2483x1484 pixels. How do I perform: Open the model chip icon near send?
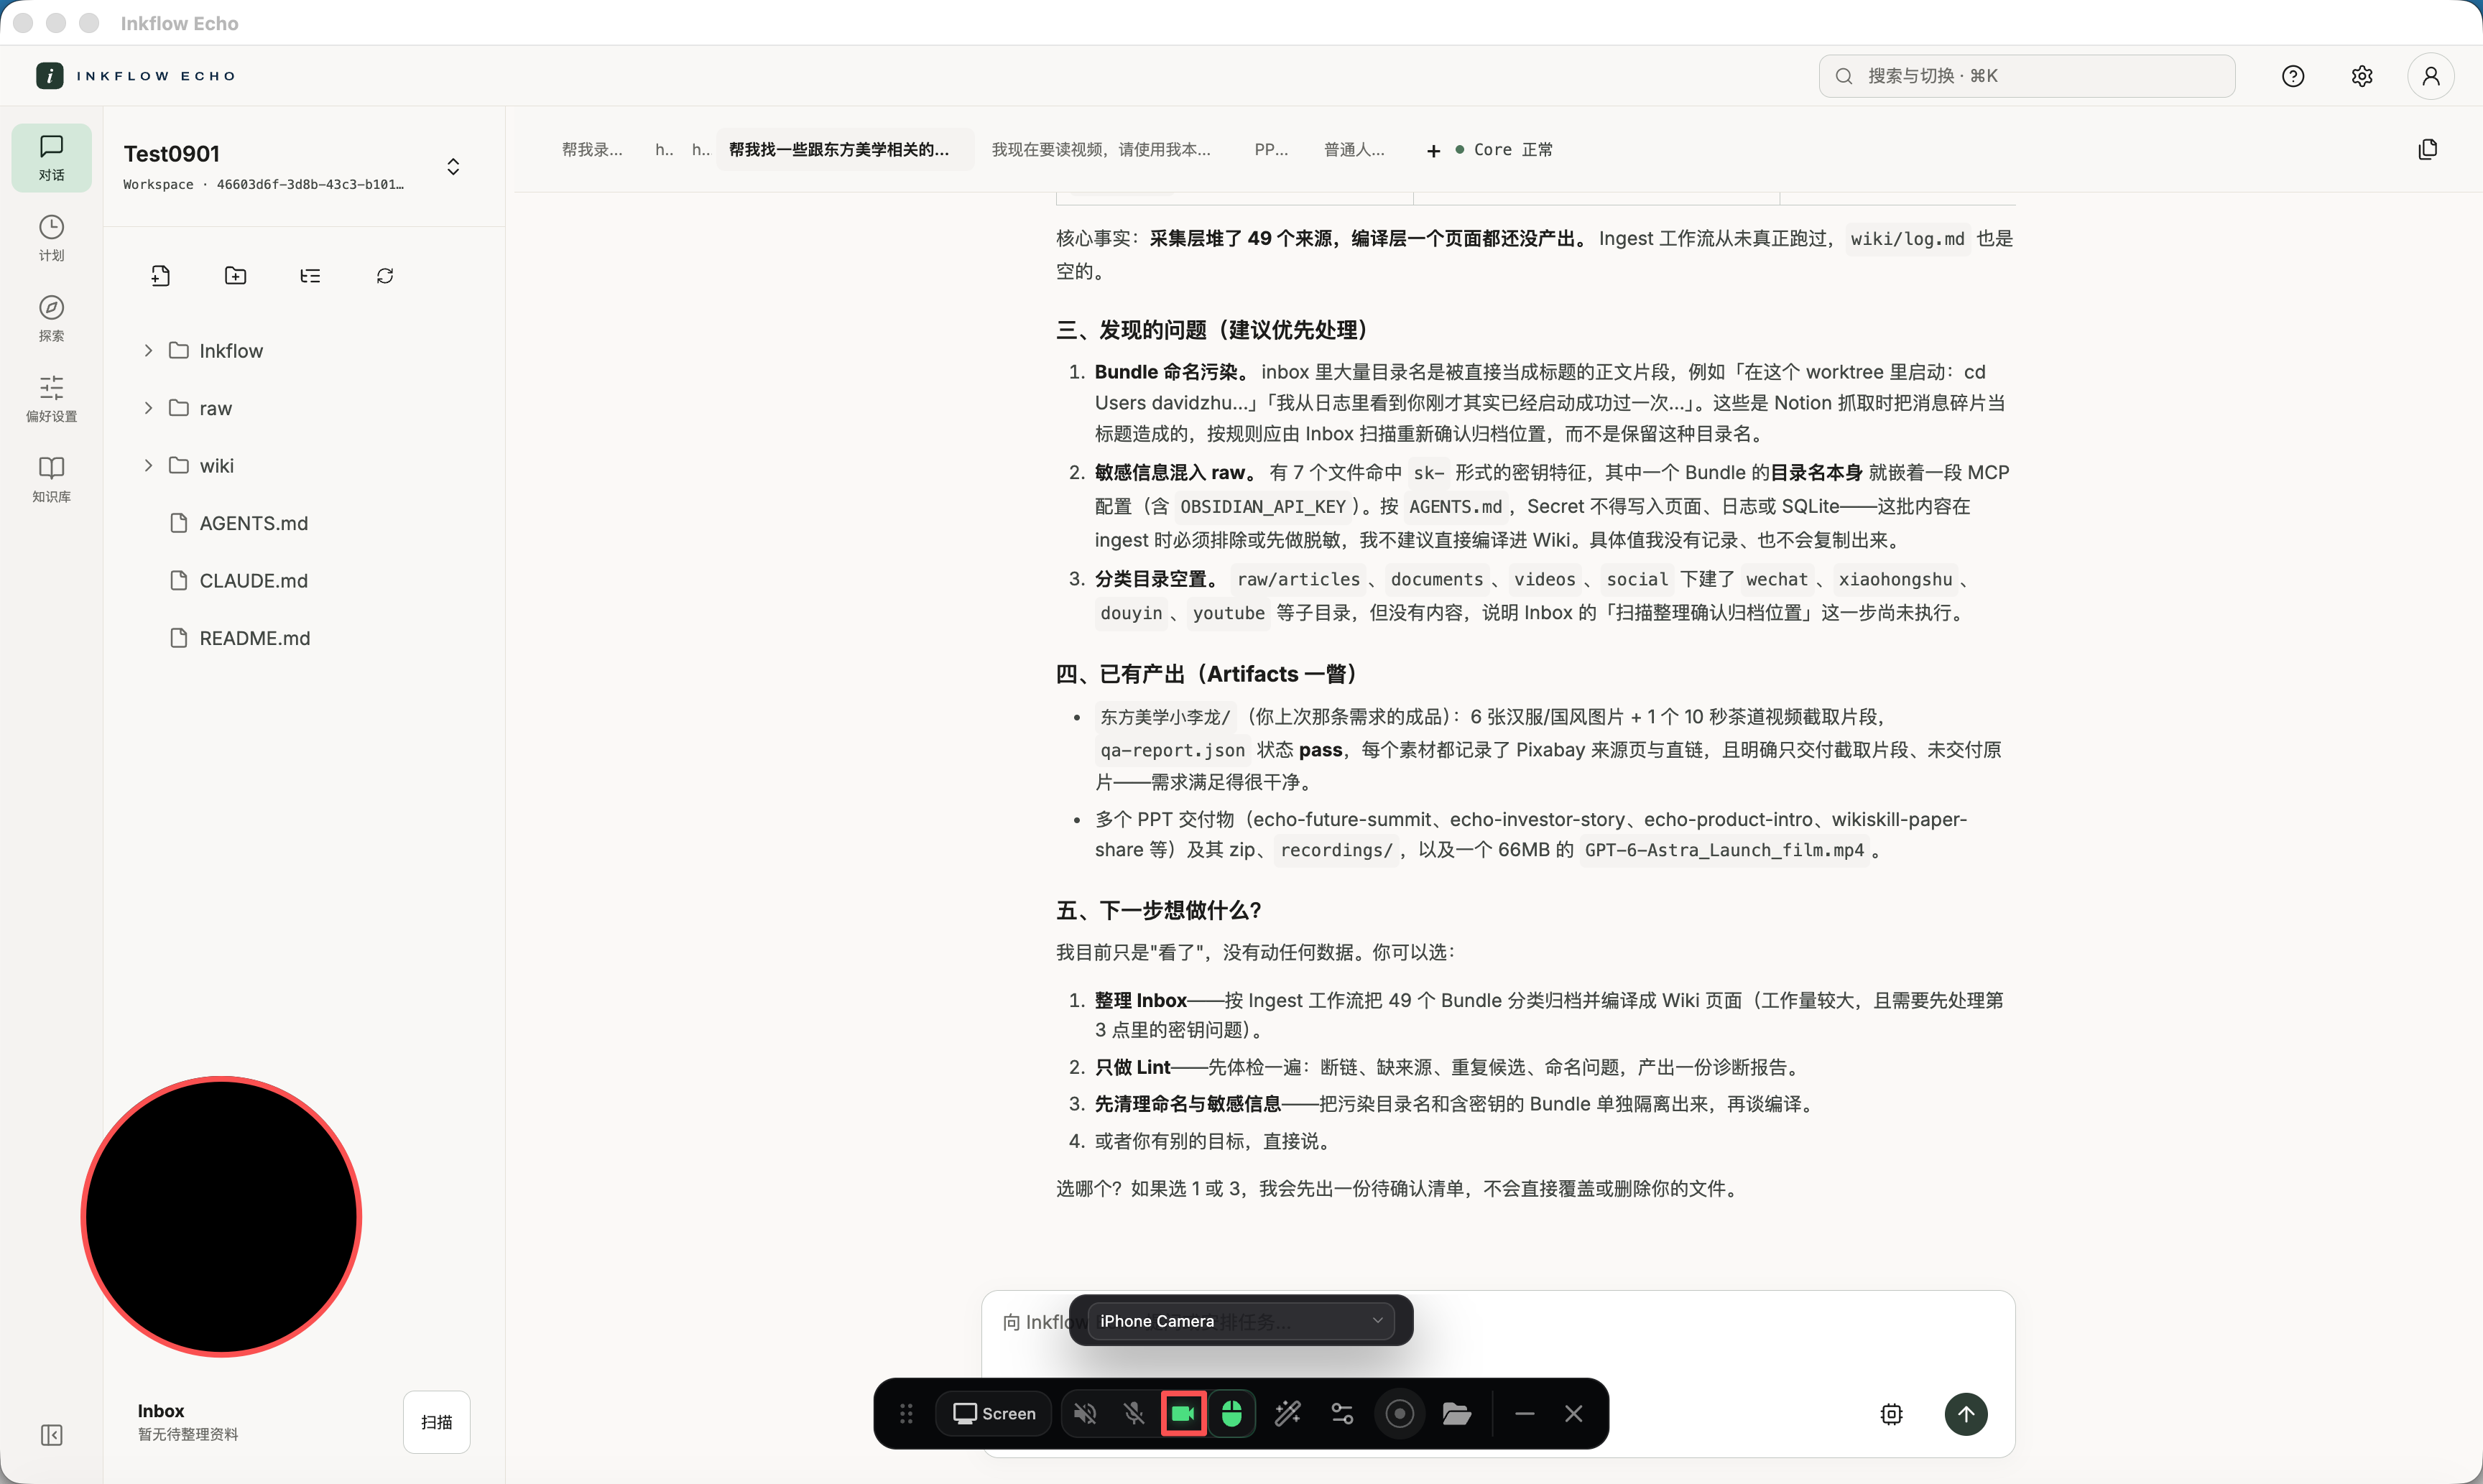(1891, 1414)
